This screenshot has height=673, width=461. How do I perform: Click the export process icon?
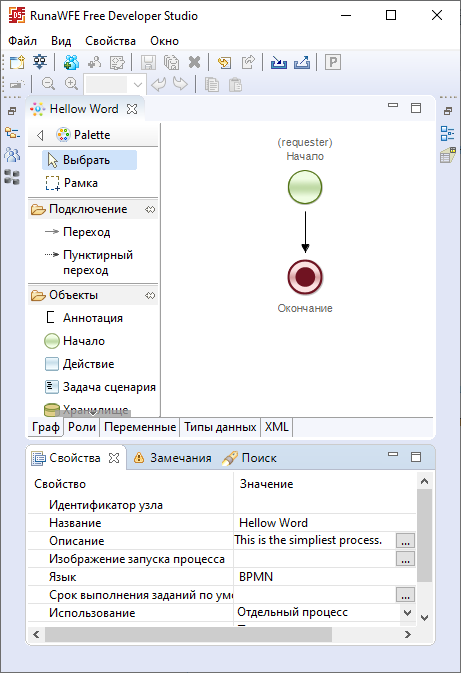(x=302, y=63)
